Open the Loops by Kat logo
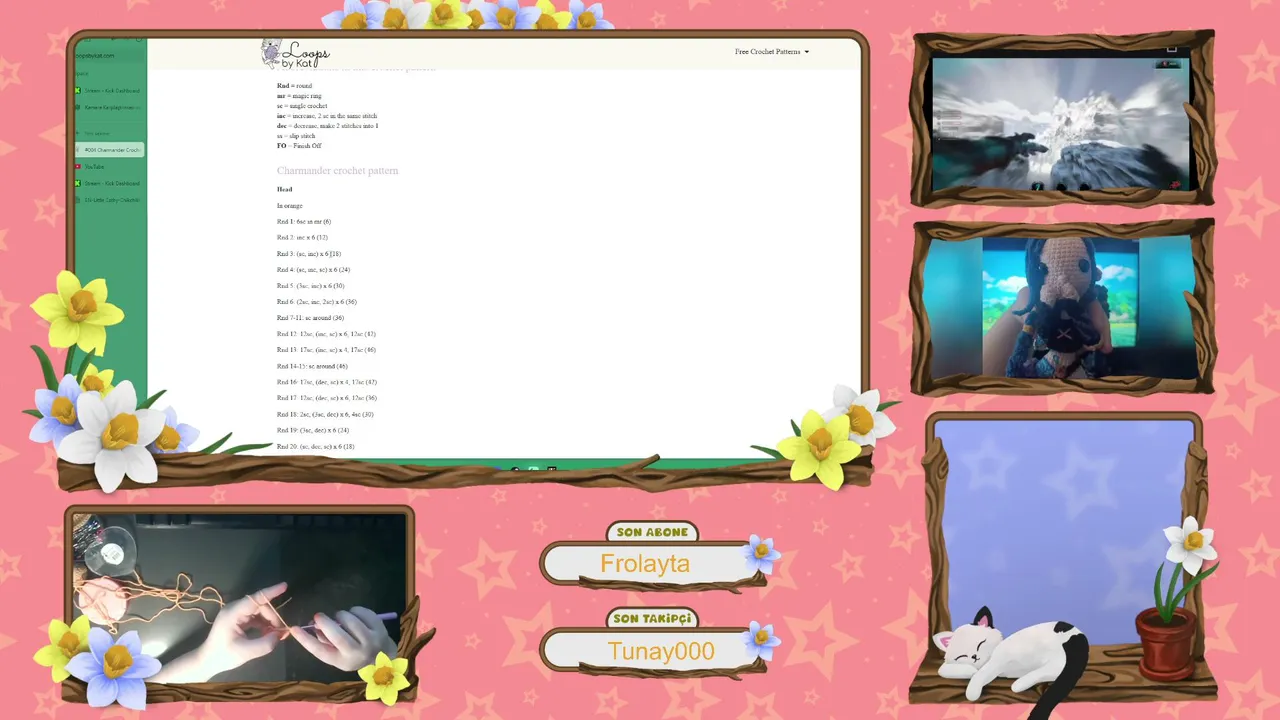Image resolution: width=1280 pixels, height=720 pixels. tap(295, 54)
